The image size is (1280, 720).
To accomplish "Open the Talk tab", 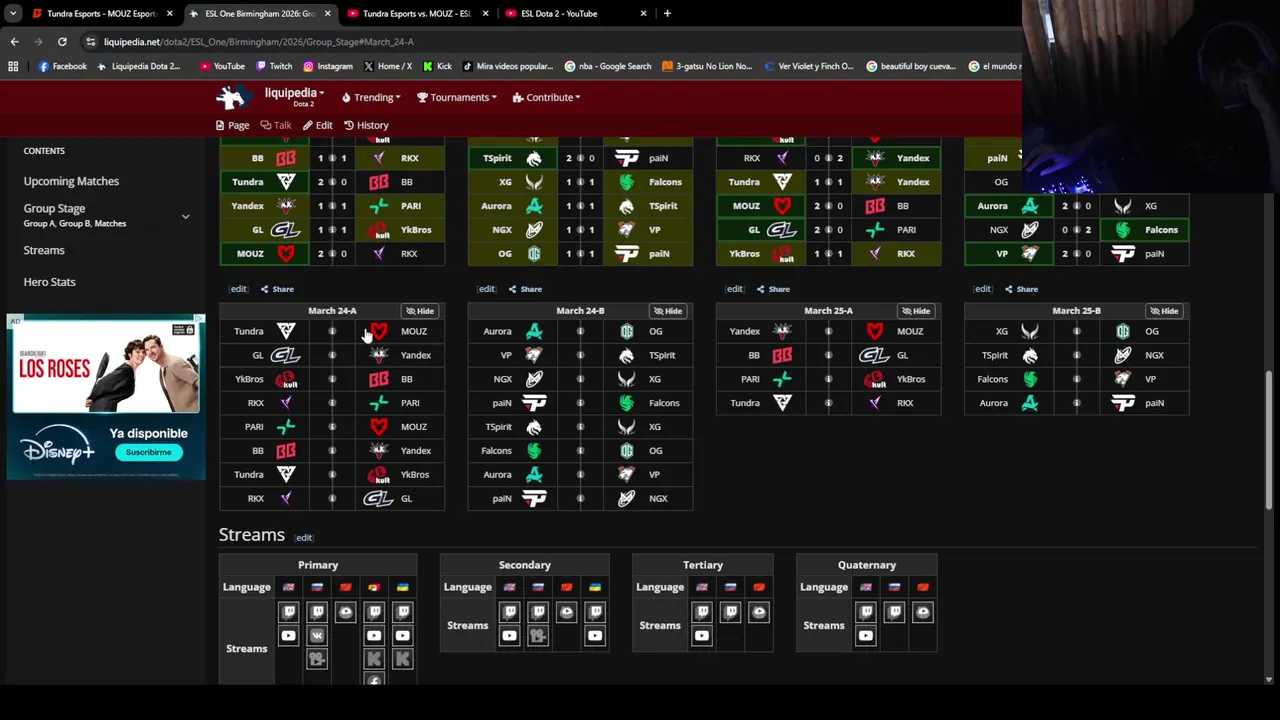I will click(276, 125).
